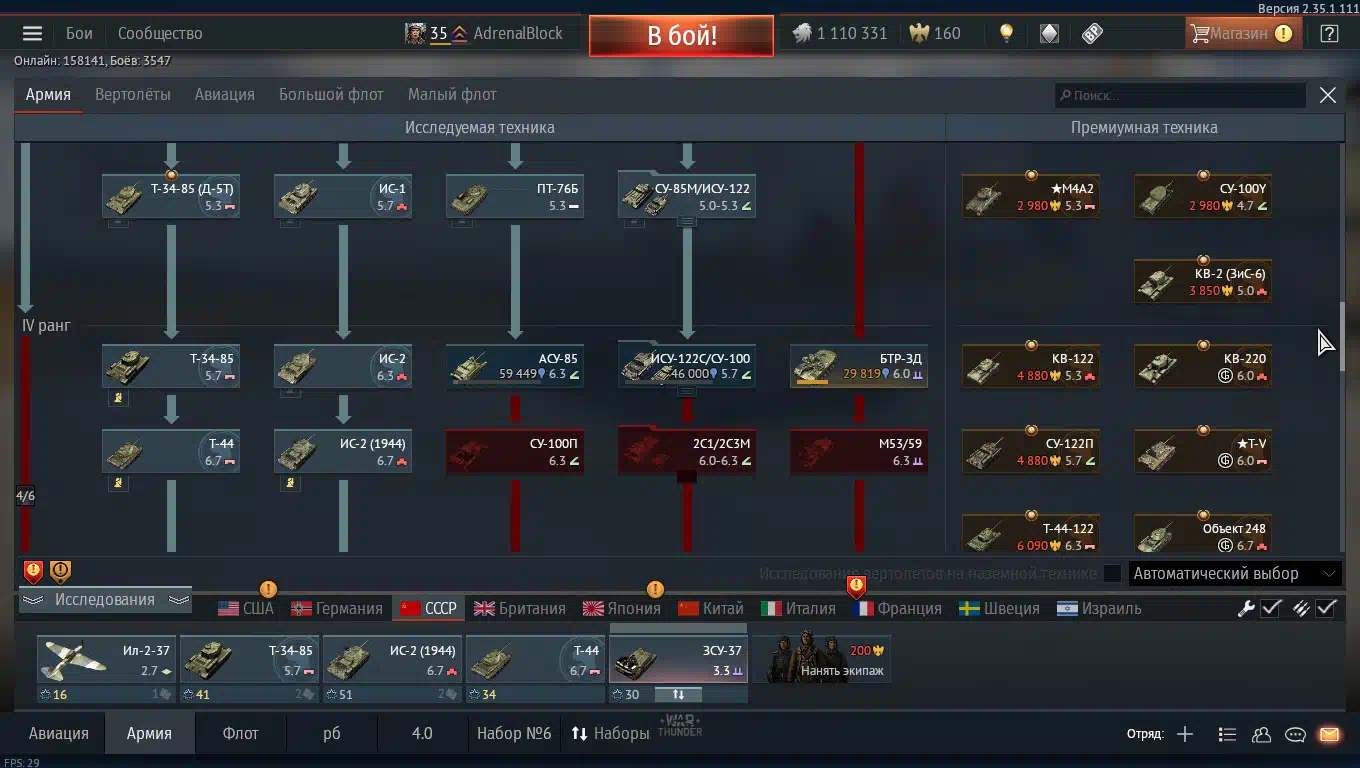Open the Автоматический выбор dropdown
Viewport: 1360px width, 768px height.
point(1235,574)
